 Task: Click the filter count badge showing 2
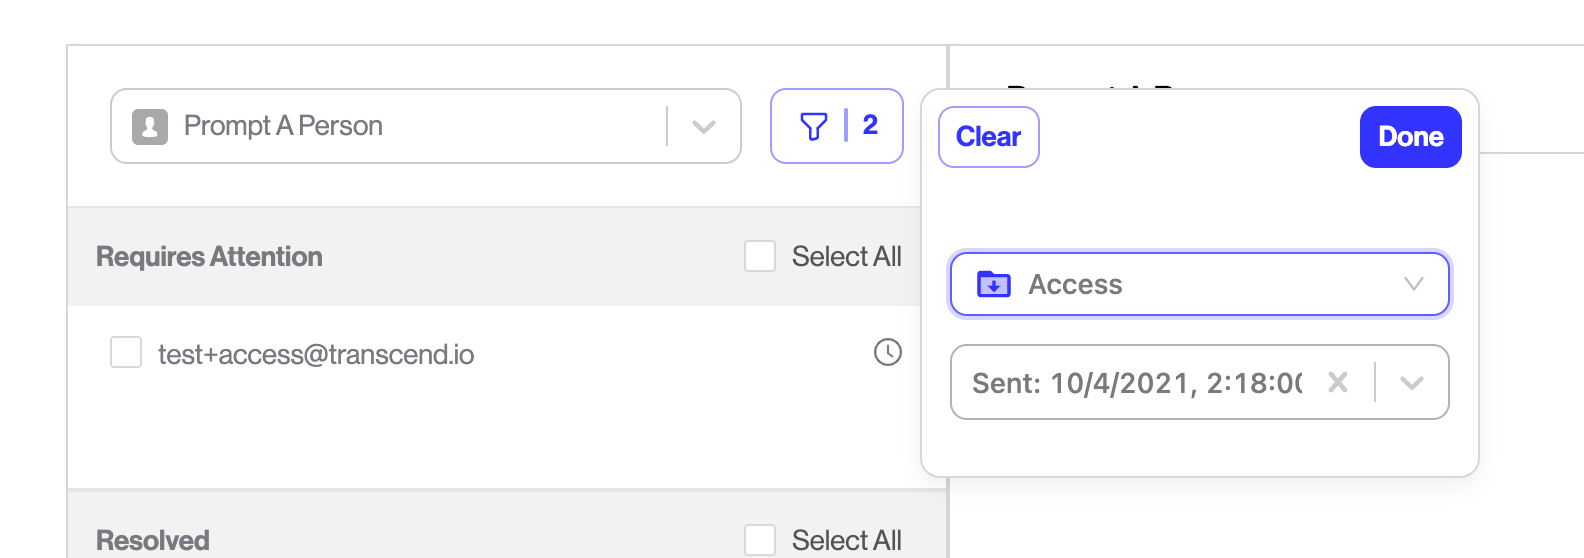click(870, 125)
